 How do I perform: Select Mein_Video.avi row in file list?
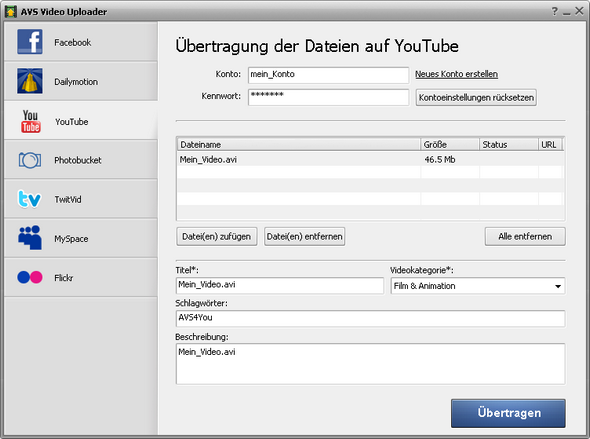(x=371, y=159)
